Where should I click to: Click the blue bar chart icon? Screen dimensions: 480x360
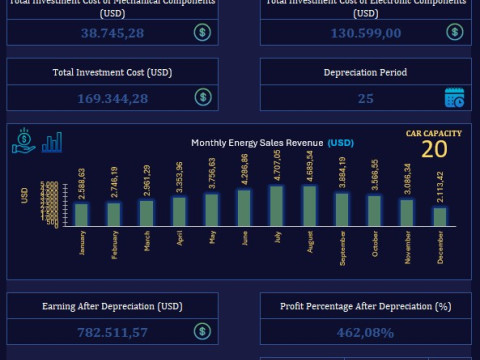pyautogui.click(x=52, y=142)
